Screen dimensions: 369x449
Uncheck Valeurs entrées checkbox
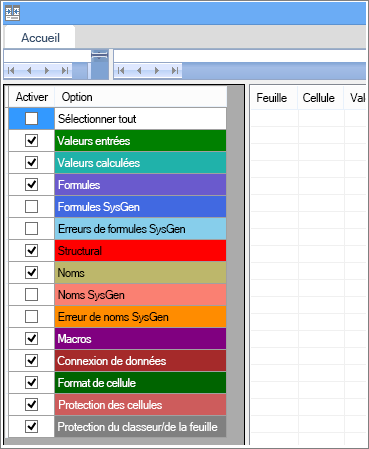[31, 140]
